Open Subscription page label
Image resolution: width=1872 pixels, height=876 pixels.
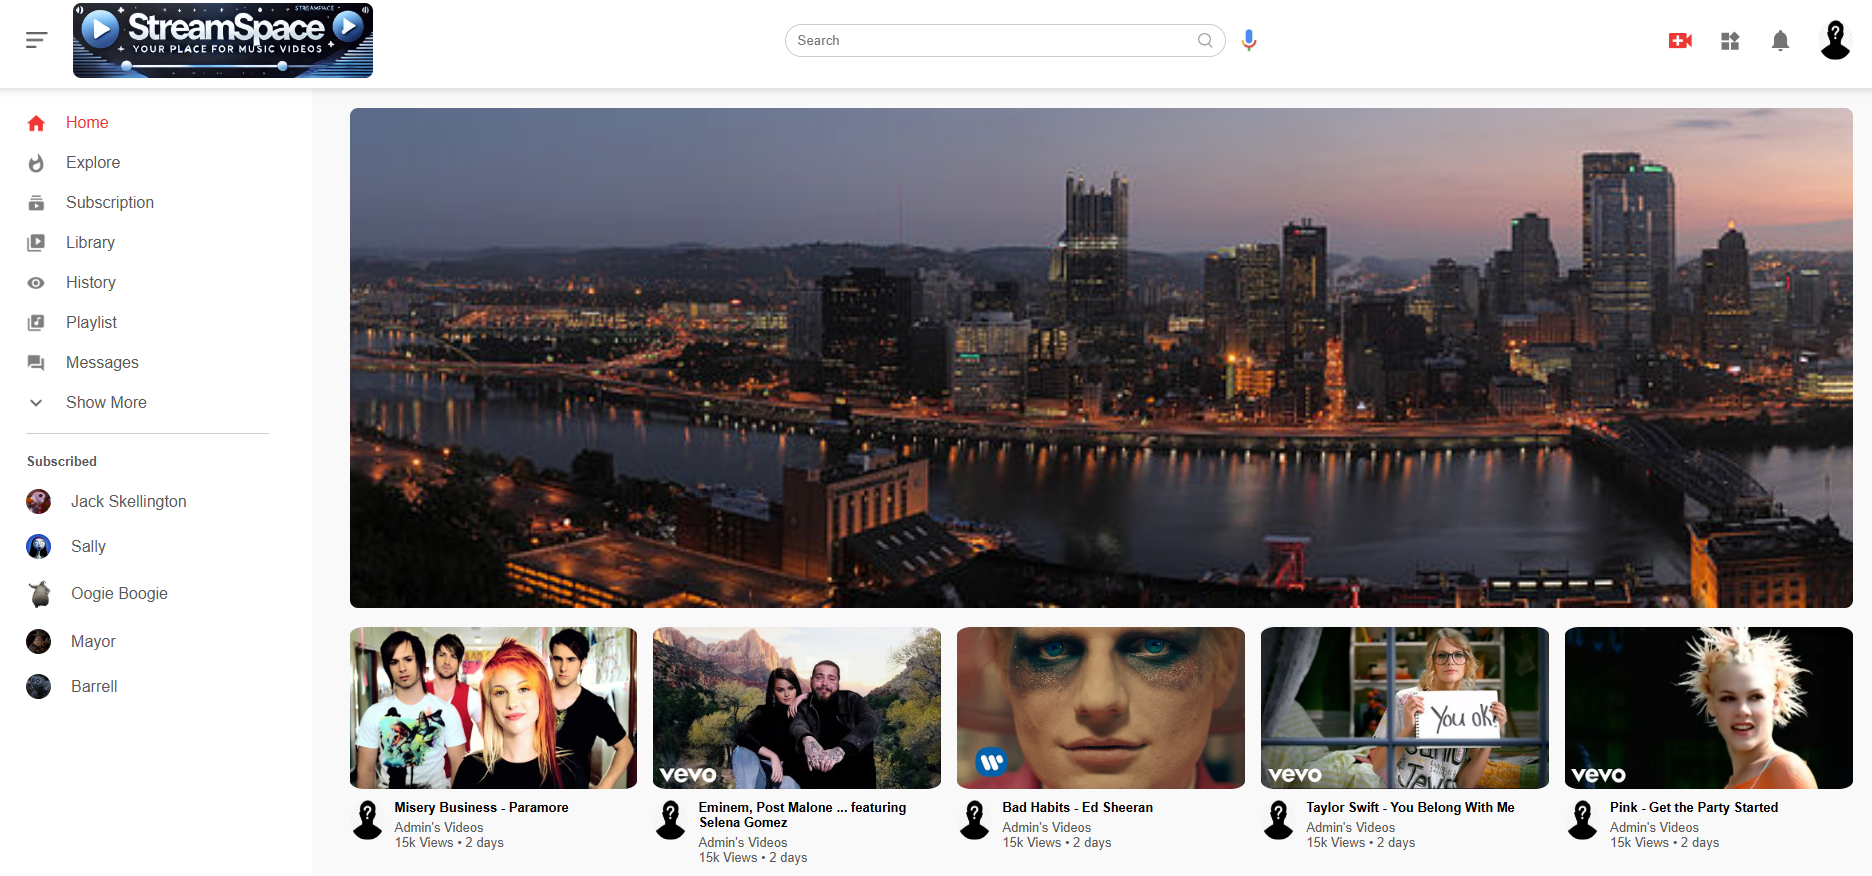click(110, 202)
